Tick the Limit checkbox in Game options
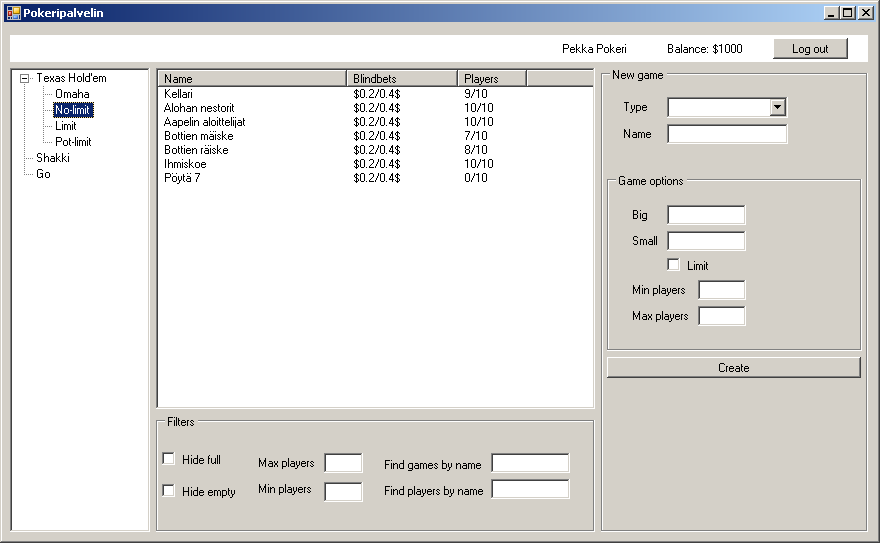The width and height of the screenshot is (880, 543). (673, 264)
